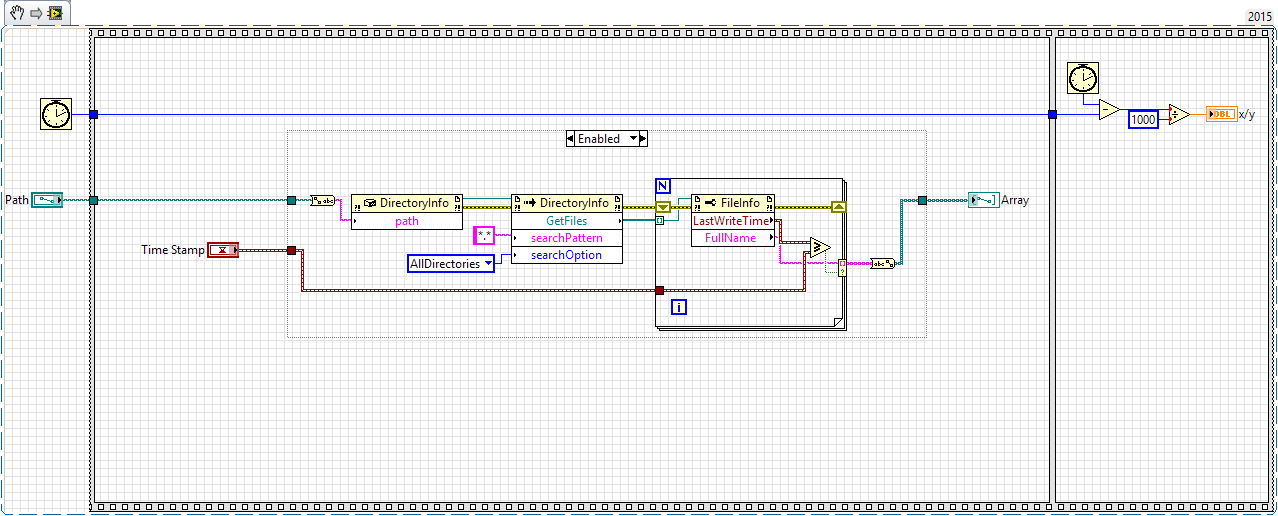Select the FullName property row
This screenshot has width=1278, height=516.
pos(733,238)
